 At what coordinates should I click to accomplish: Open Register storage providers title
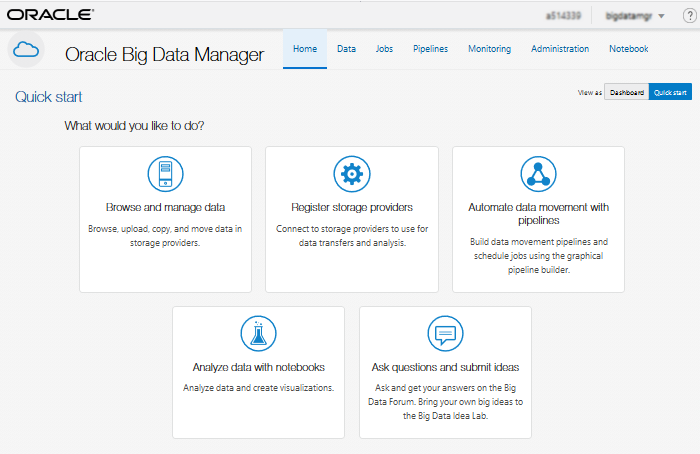pyautogui.click(x=352, y=207)
